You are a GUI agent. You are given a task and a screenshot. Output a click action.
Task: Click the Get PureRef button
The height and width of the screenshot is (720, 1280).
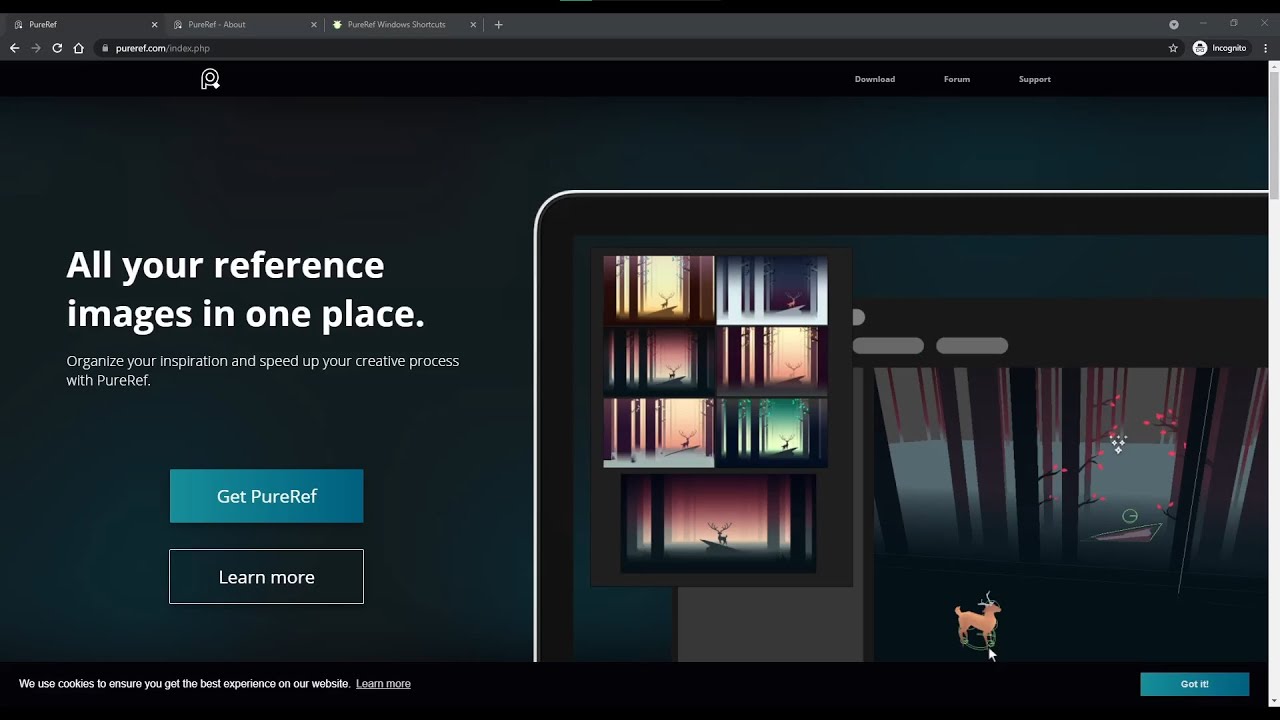[266, 496]
